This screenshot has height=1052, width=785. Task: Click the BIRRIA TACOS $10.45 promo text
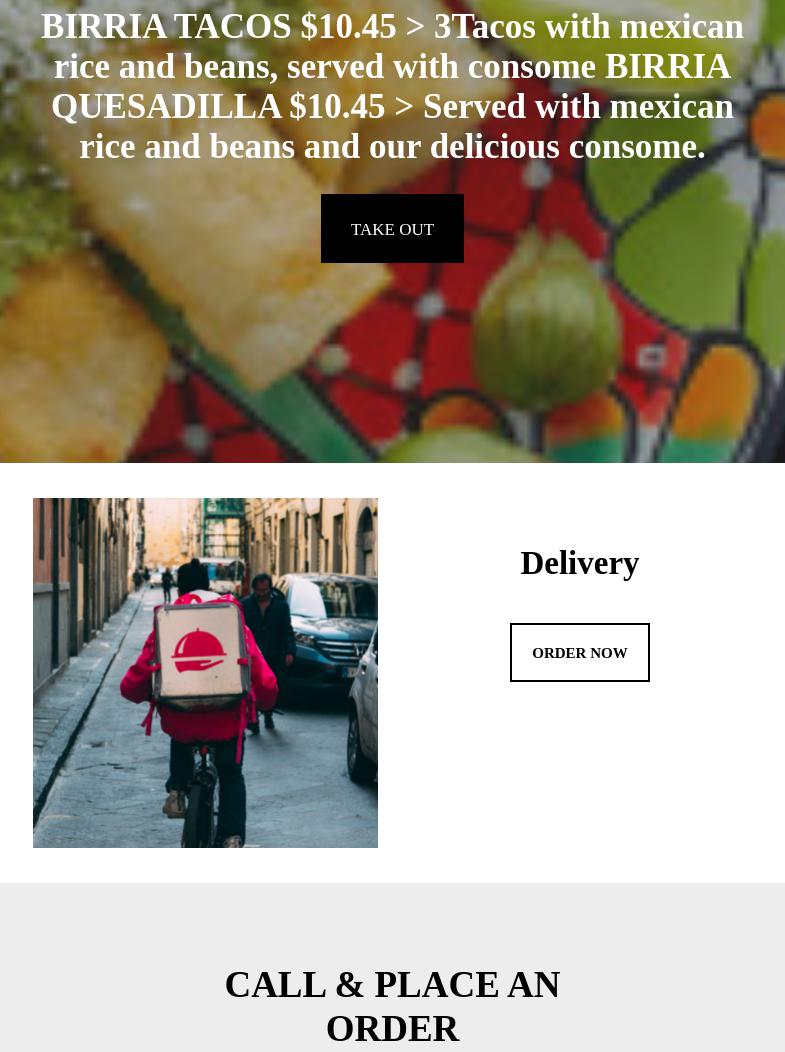[219, 27]
